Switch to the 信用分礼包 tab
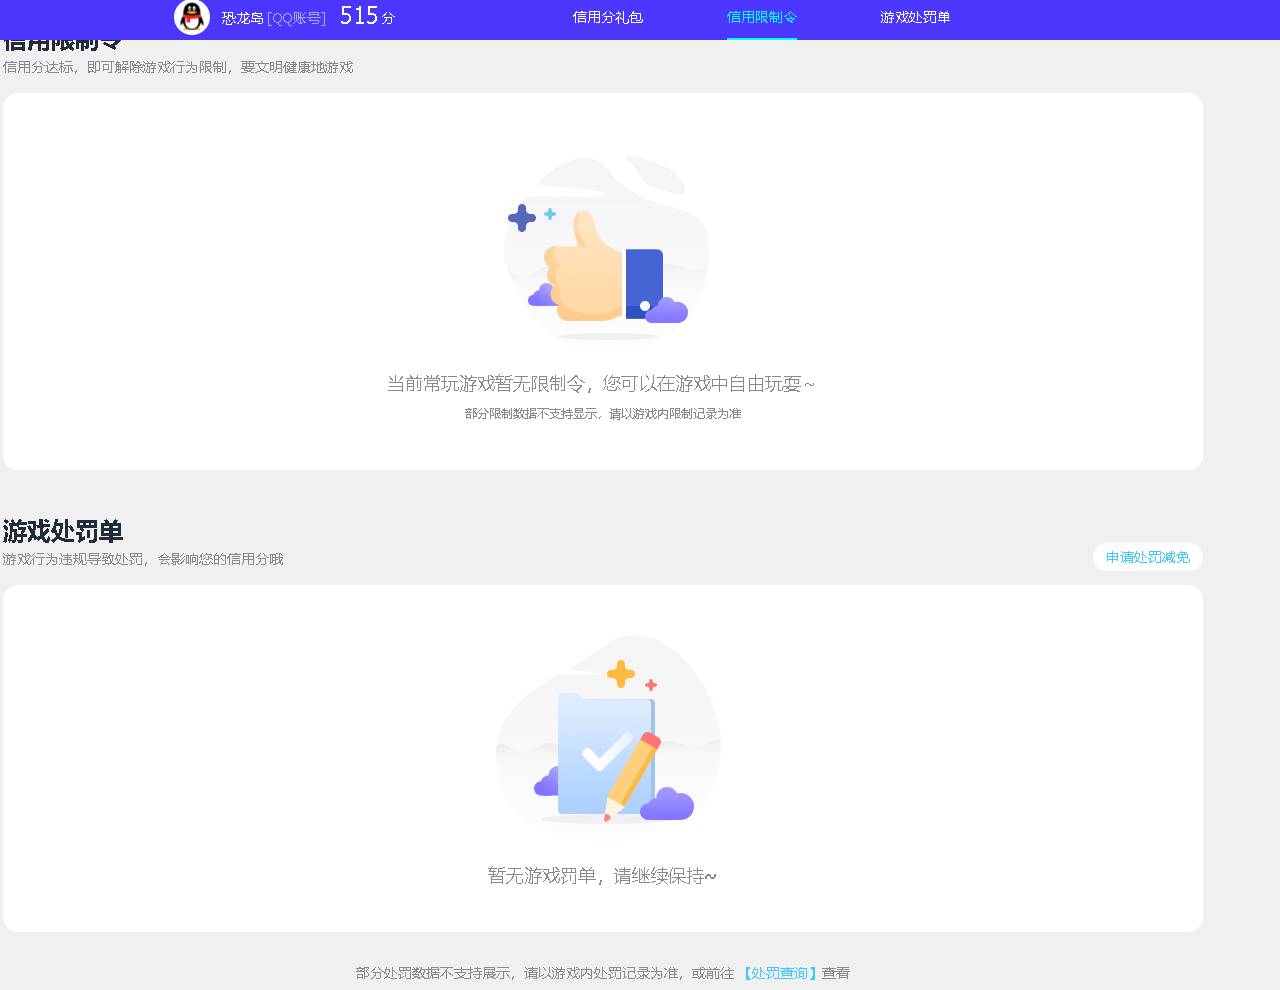 coord(607,18)
